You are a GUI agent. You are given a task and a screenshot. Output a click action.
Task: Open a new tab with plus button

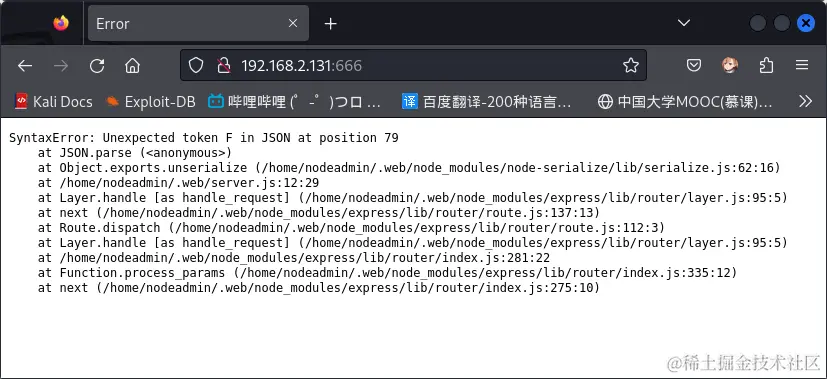(x=331, y=23)
